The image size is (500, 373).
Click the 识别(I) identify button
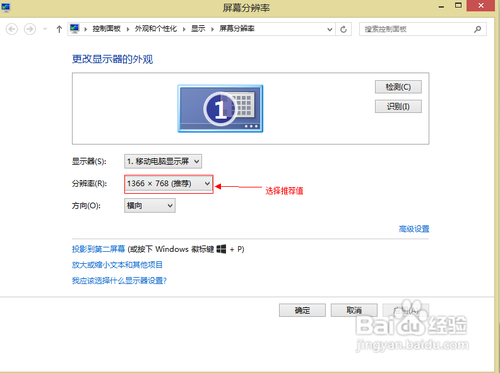click(x=398, y=106)
